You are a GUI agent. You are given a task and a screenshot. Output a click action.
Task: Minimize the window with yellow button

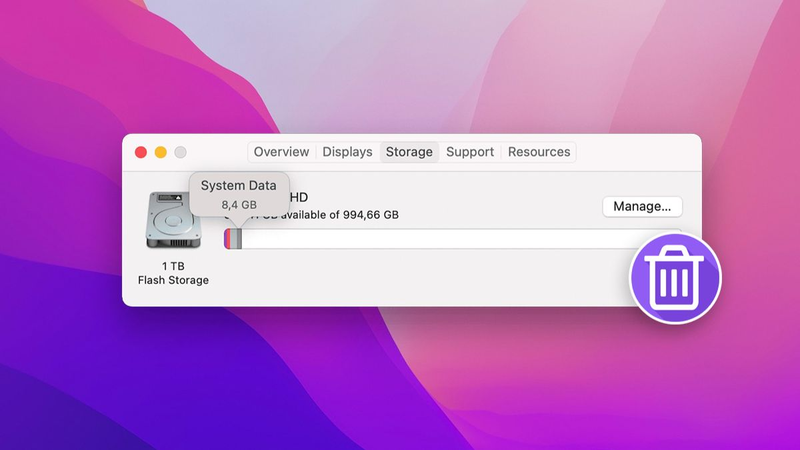coord(161,152)
